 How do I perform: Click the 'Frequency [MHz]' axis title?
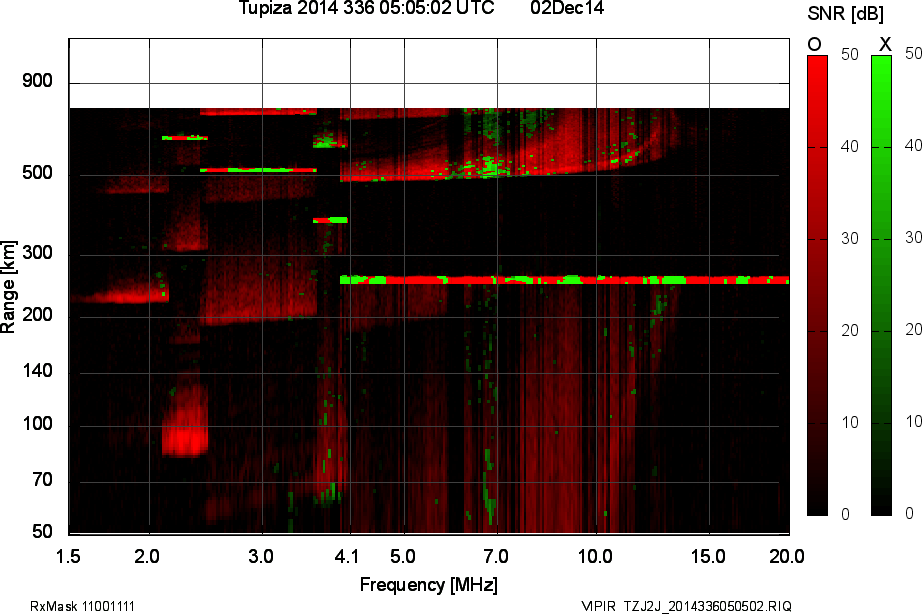pyautogui.click(x=429, y=585)
